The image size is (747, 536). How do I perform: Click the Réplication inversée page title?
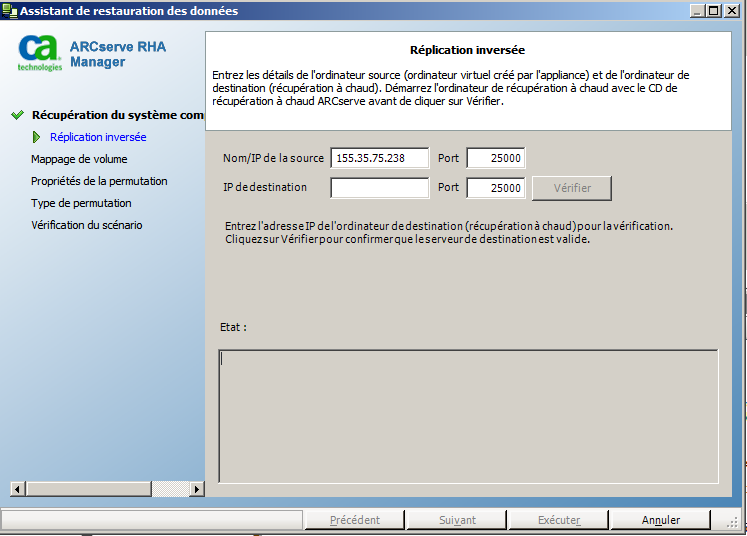click(467, 50)
